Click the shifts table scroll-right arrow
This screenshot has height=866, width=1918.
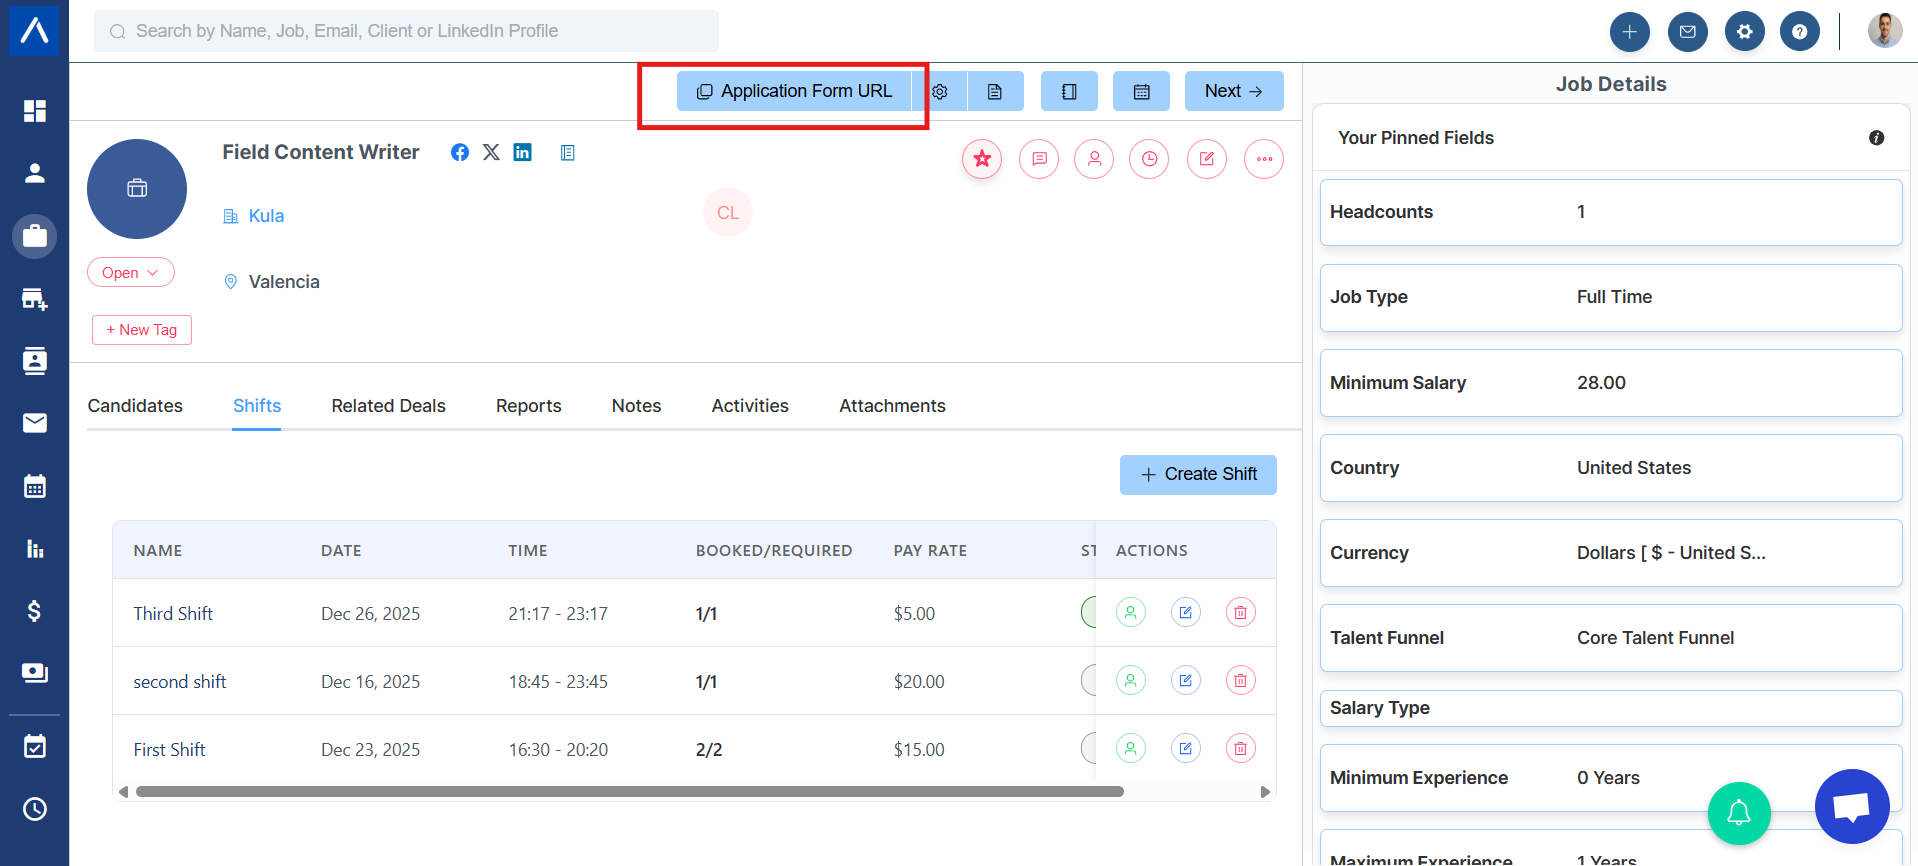click(x=1265, y=792)
